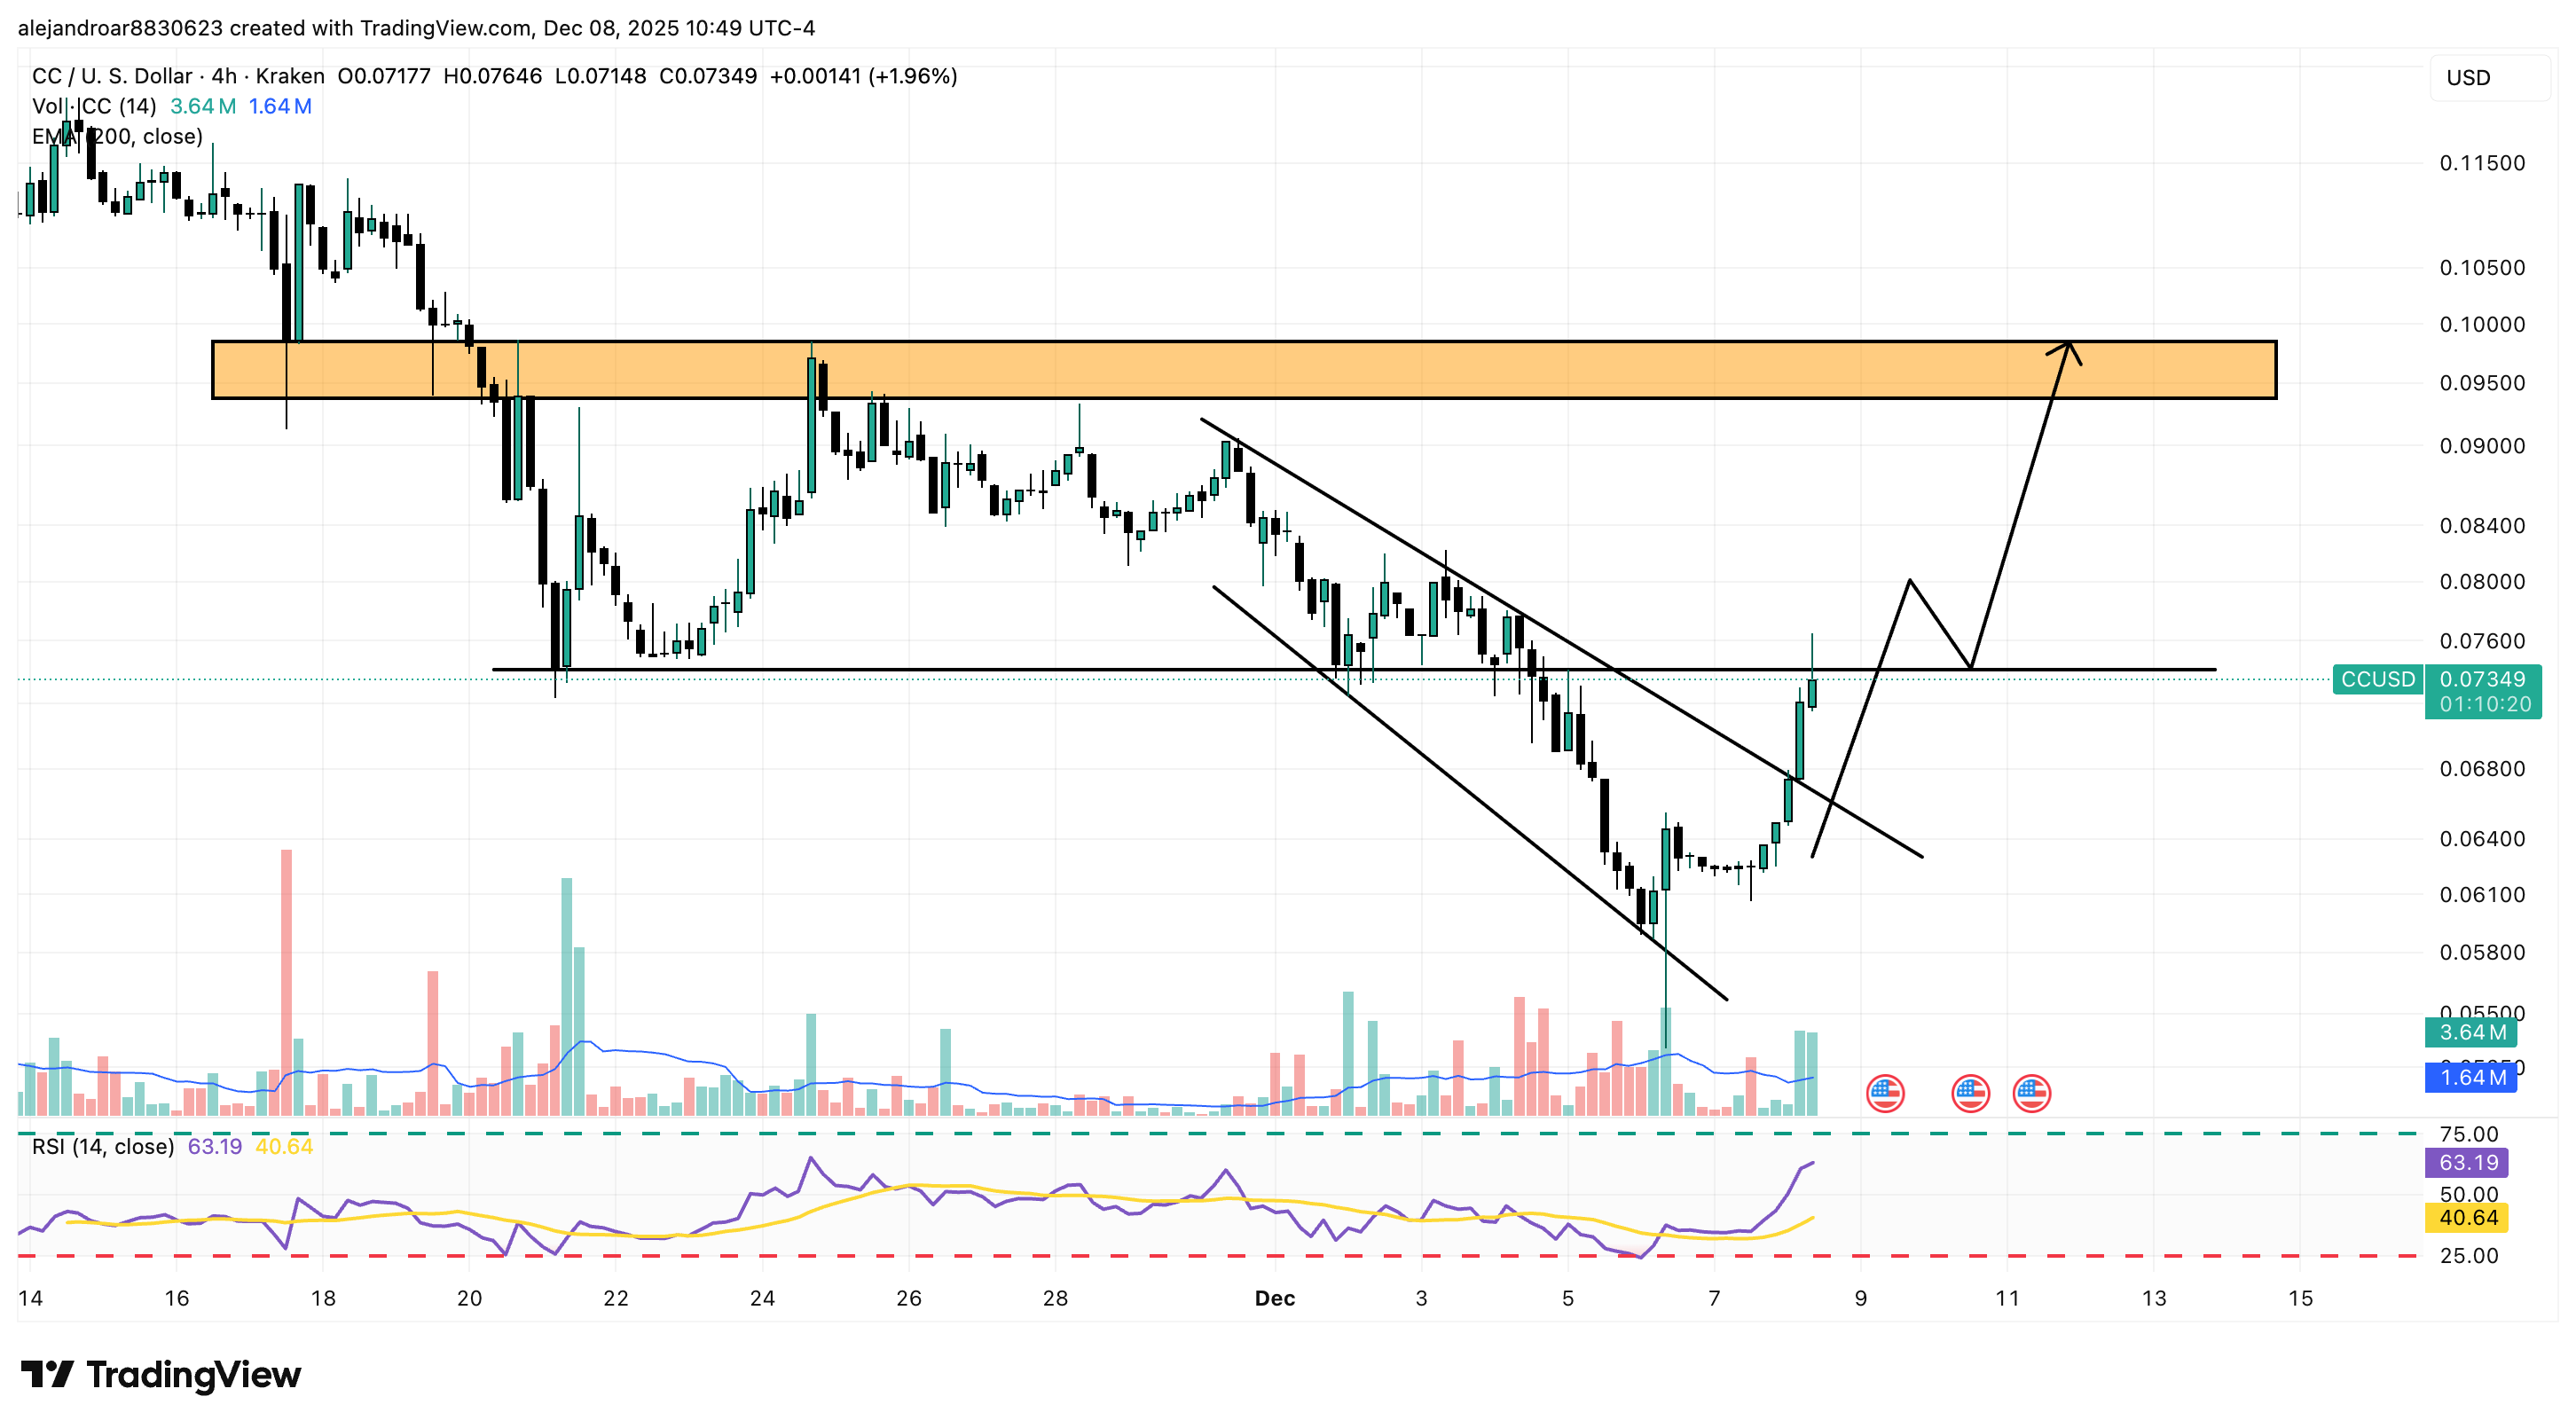Click the middle US economic event flag icon
The height and width of the screenshot is (1428, 2576).
(x=1970, y=1094)
